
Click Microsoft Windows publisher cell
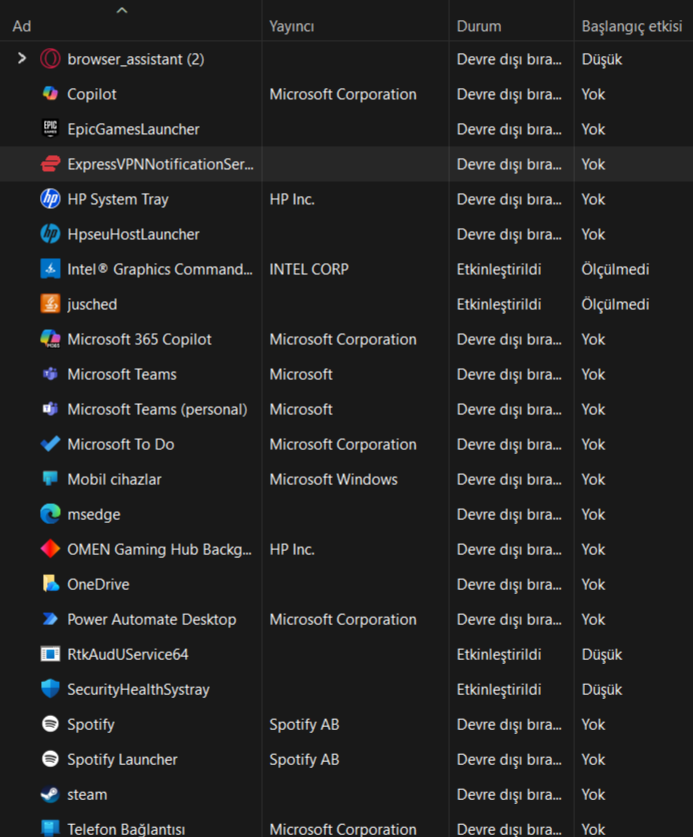333,479
